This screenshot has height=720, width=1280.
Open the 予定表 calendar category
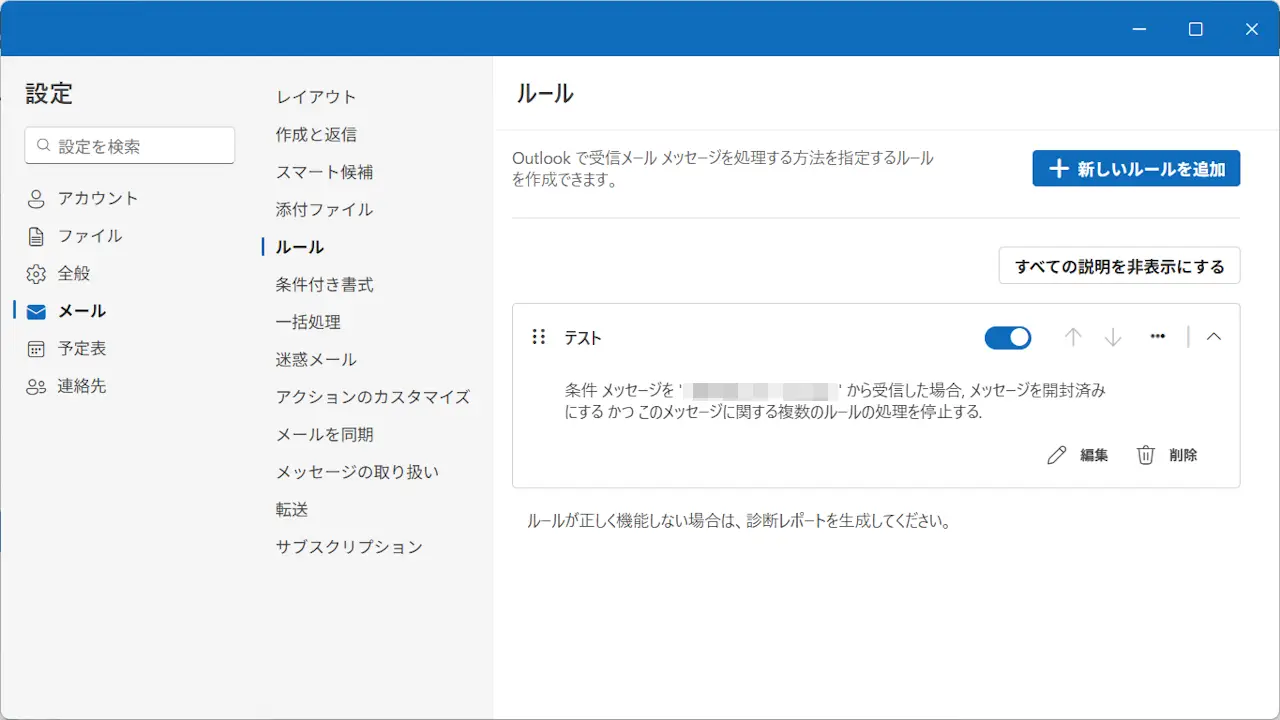(82, 349)
